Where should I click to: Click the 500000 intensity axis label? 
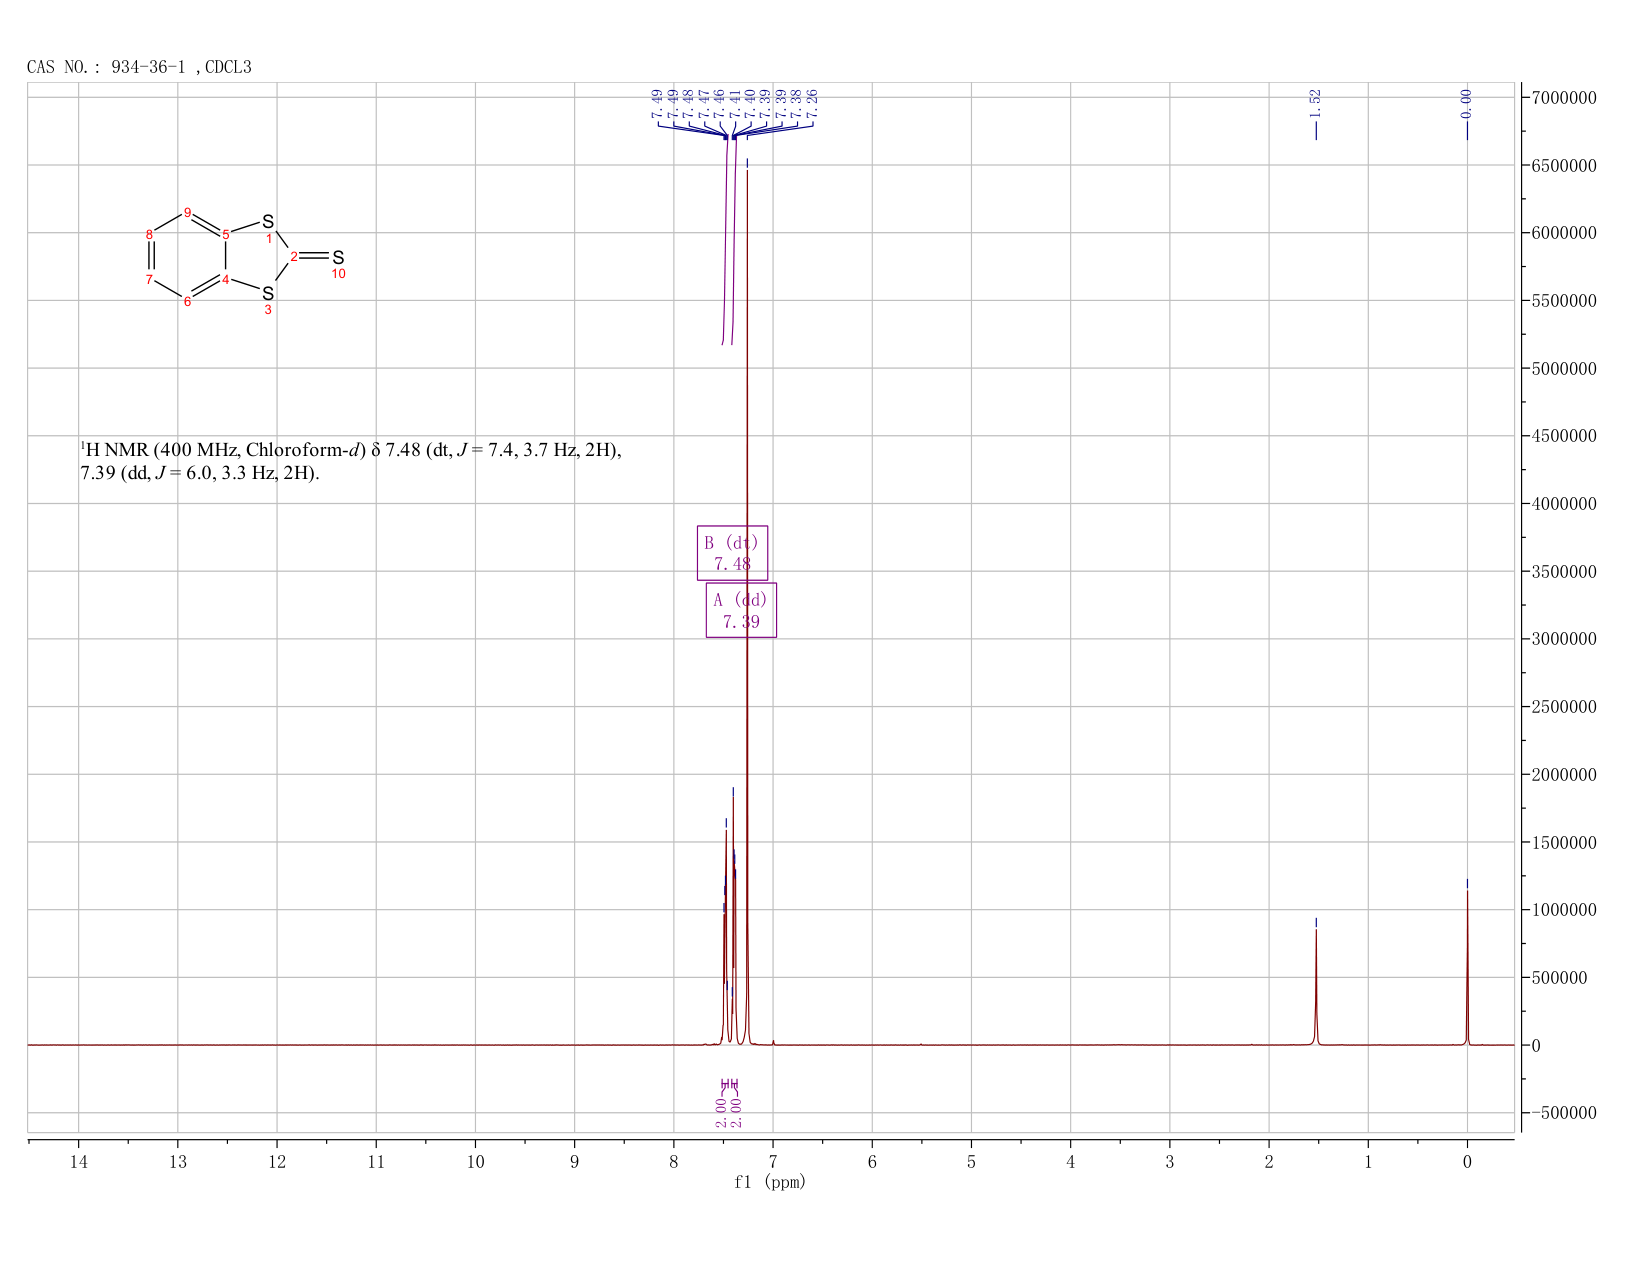pyautogui.click(x=1559, y=978)
